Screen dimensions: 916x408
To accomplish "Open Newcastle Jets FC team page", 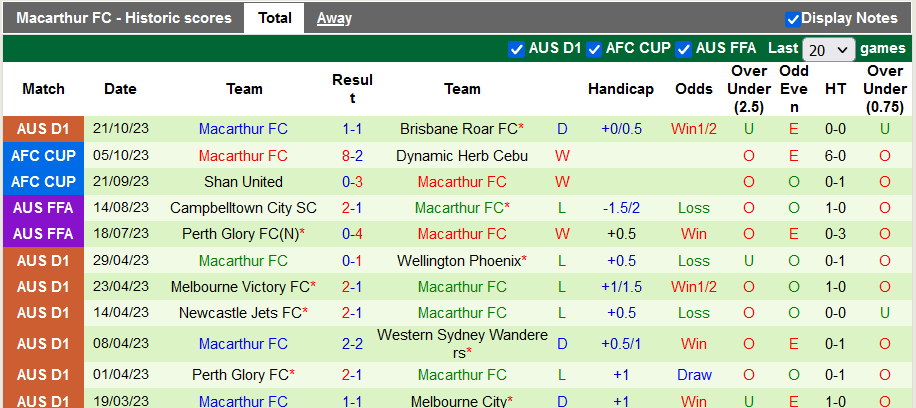I will click(x=241, y=312).
